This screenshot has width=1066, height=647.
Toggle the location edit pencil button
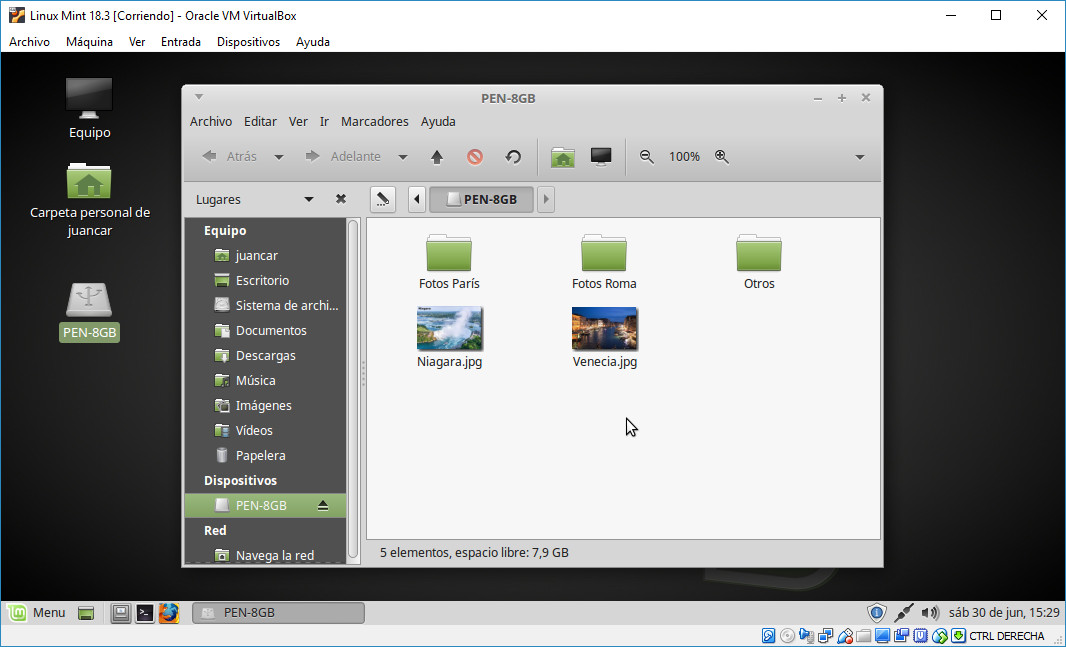[382, 199]
